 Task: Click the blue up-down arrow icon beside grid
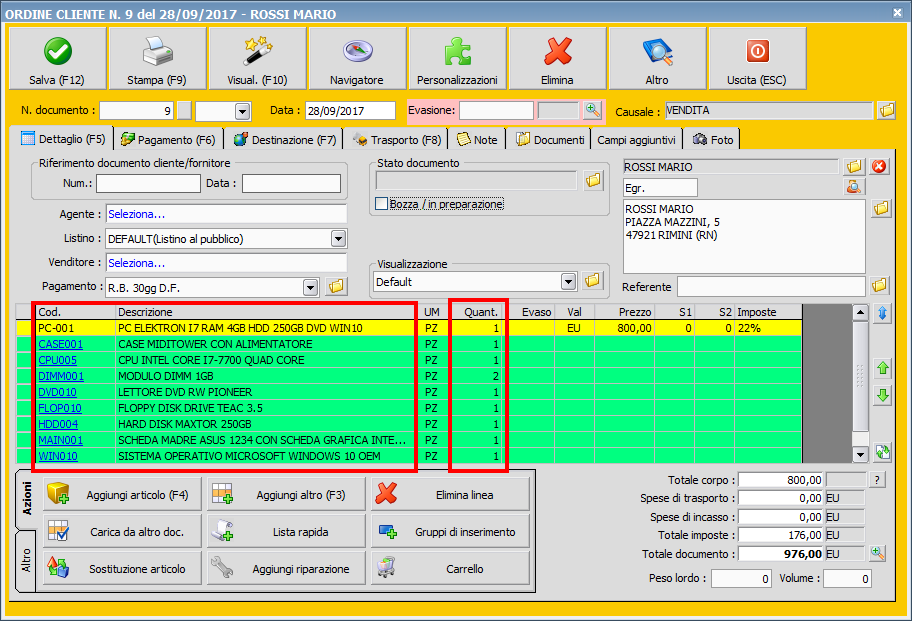coord(882,313)
